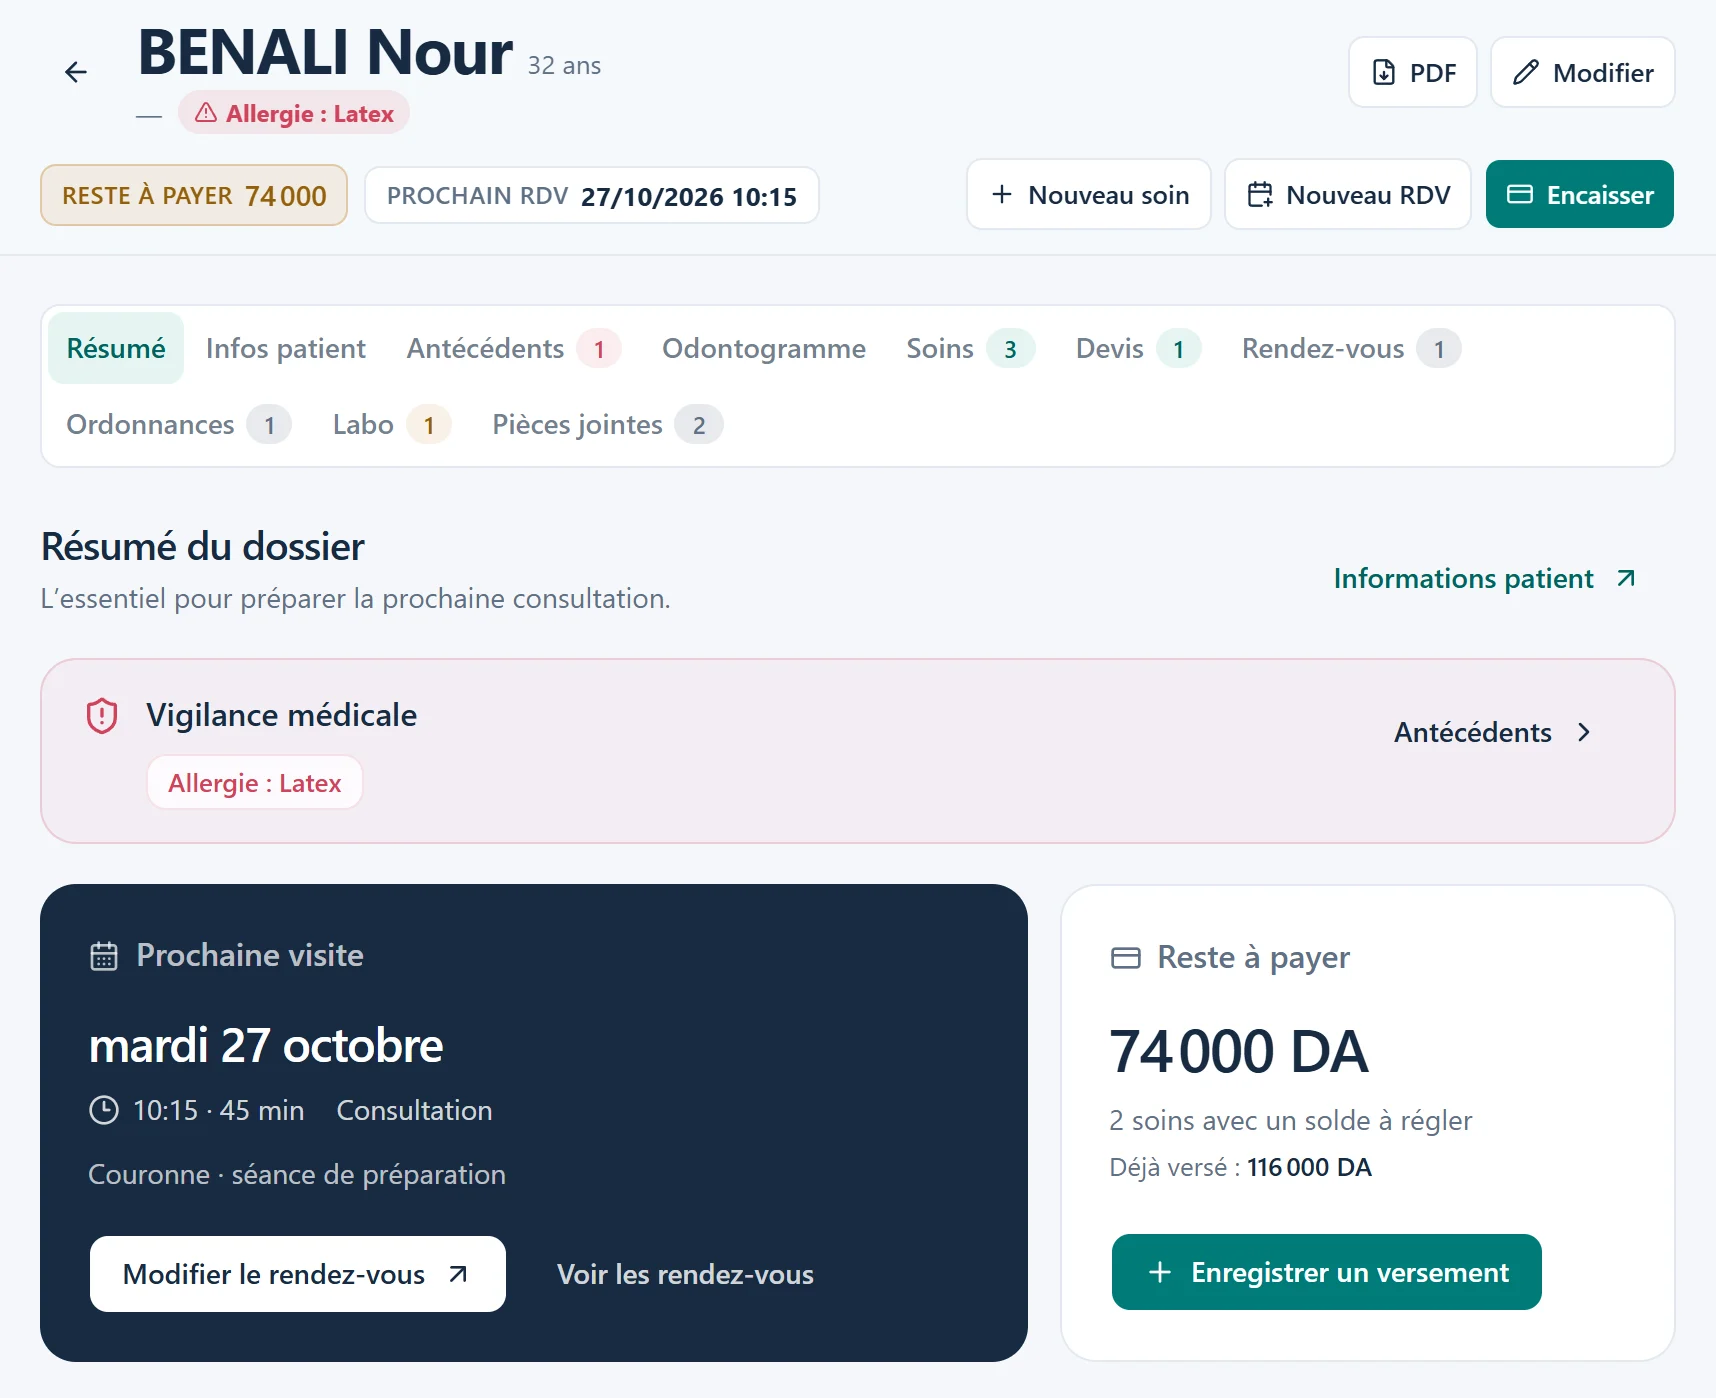Open the Infos patient tab
1716x1398 pixels.
286,348
